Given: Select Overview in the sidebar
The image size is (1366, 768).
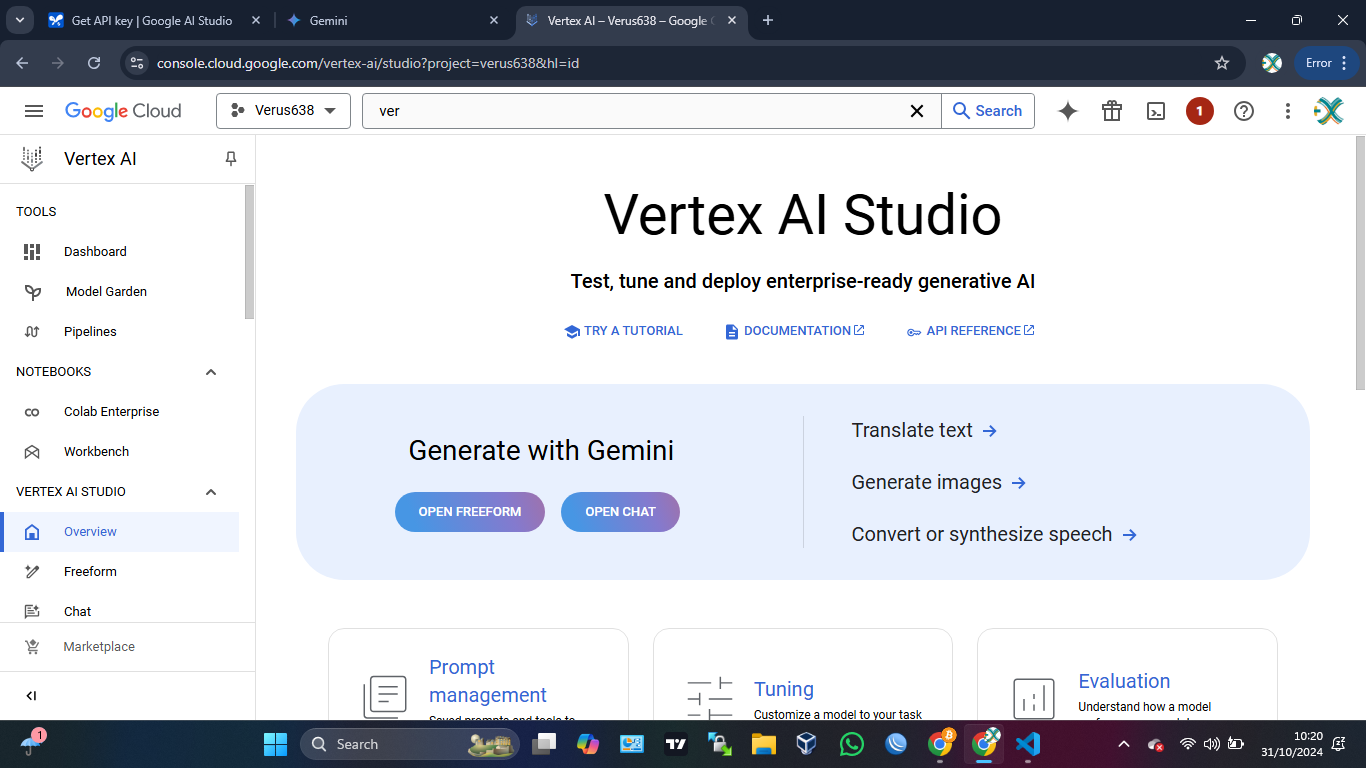Looking at the screenshot, I should coord(120,532).
